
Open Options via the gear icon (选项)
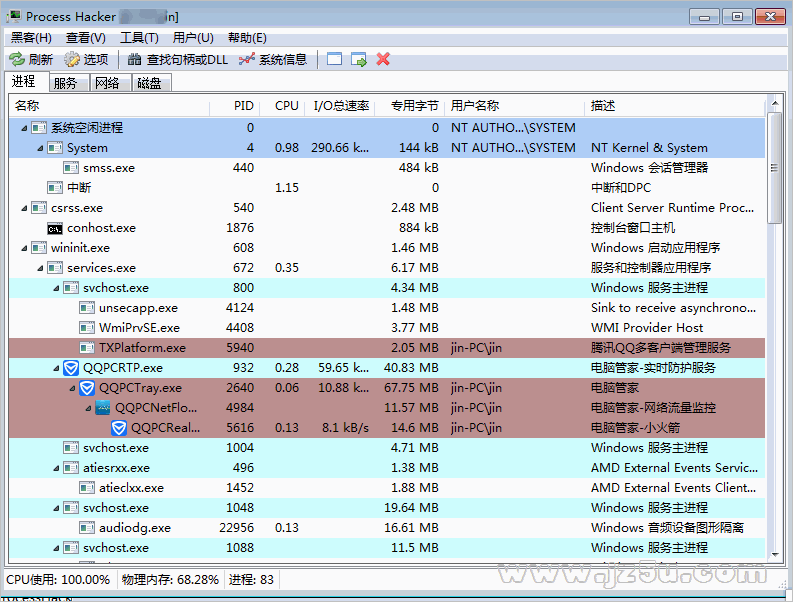tap(72, 59)
